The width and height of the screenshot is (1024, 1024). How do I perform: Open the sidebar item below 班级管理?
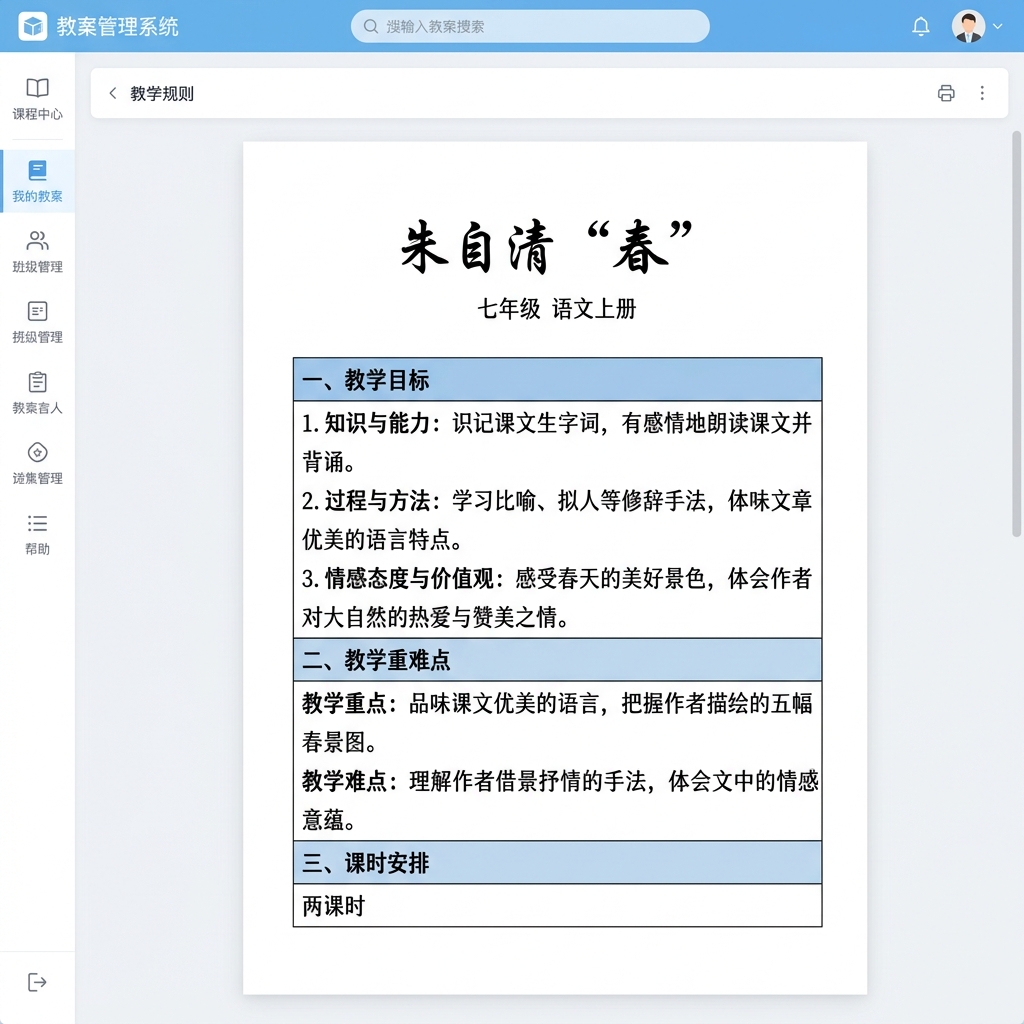[37, 322]
